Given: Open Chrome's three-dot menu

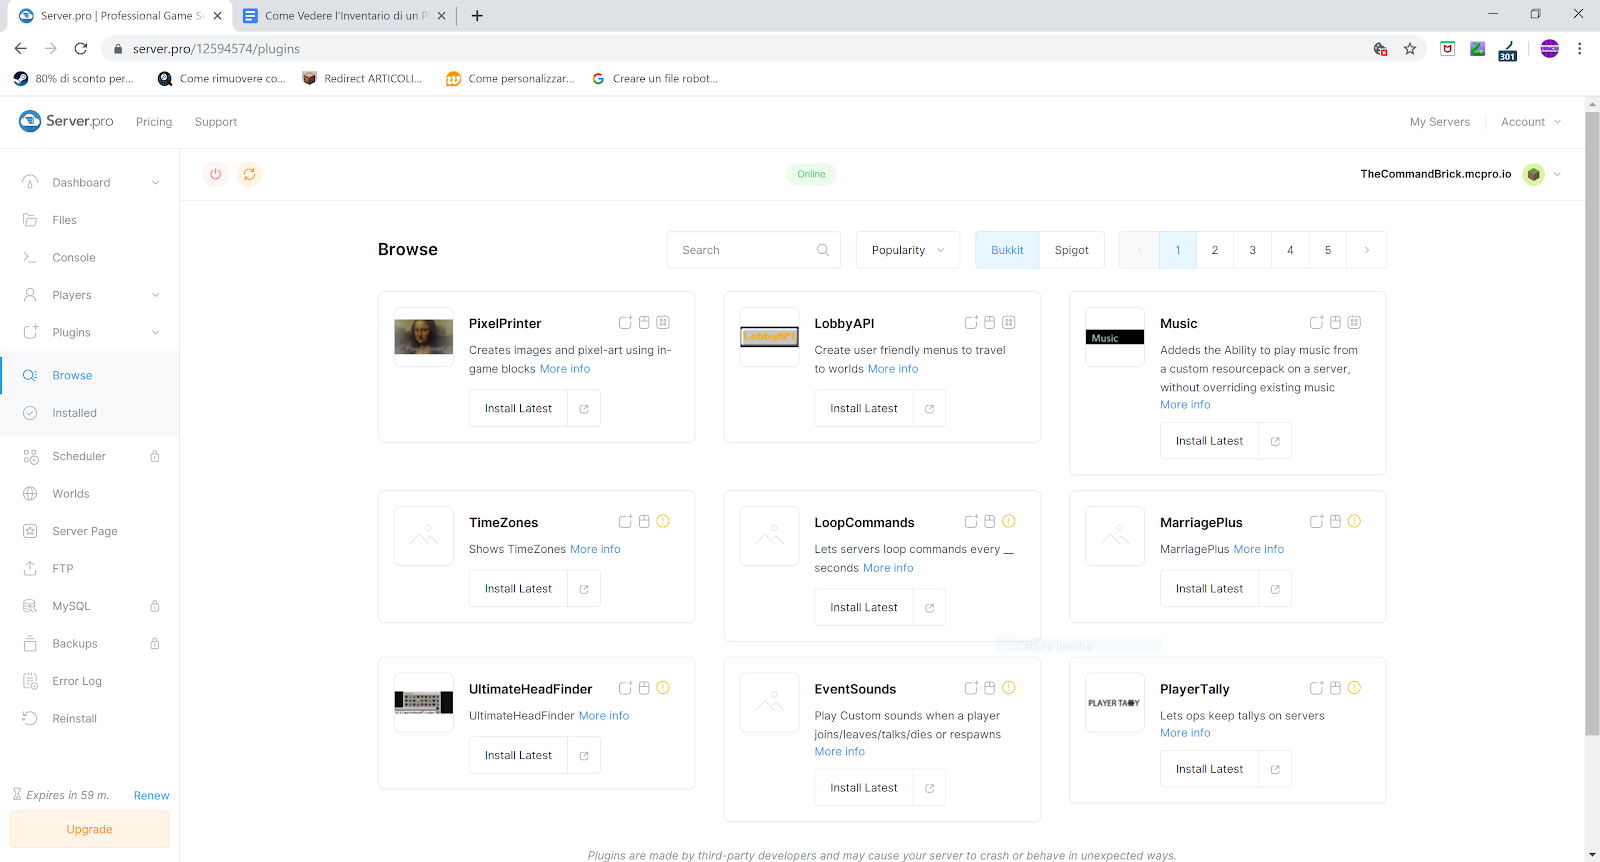Looking at the screenshot, I should (1579, 48).
